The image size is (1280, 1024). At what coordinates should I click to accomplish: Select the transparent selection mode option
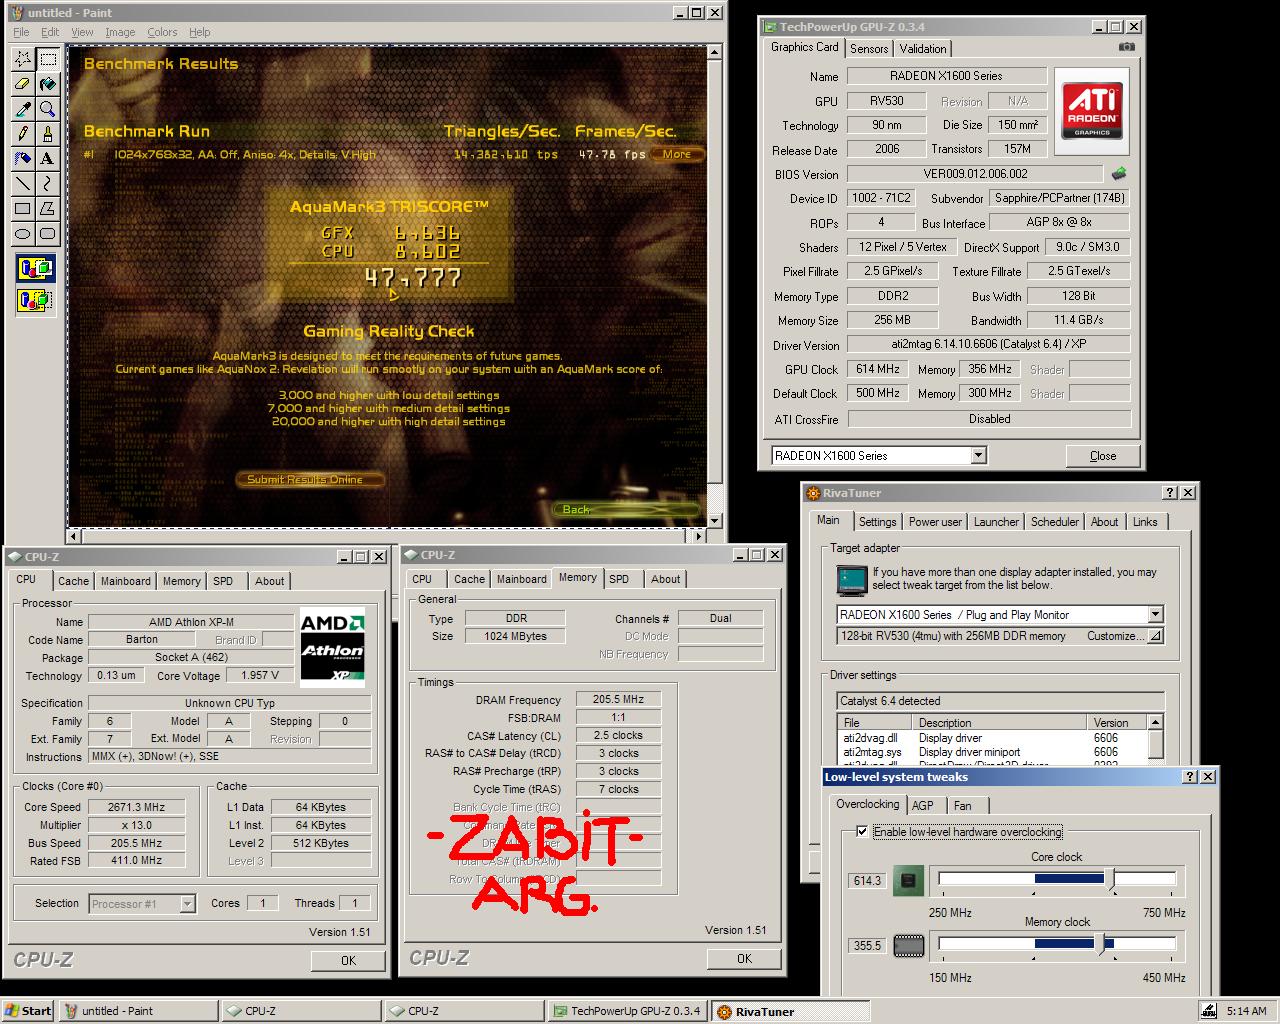tap(35, 299)
